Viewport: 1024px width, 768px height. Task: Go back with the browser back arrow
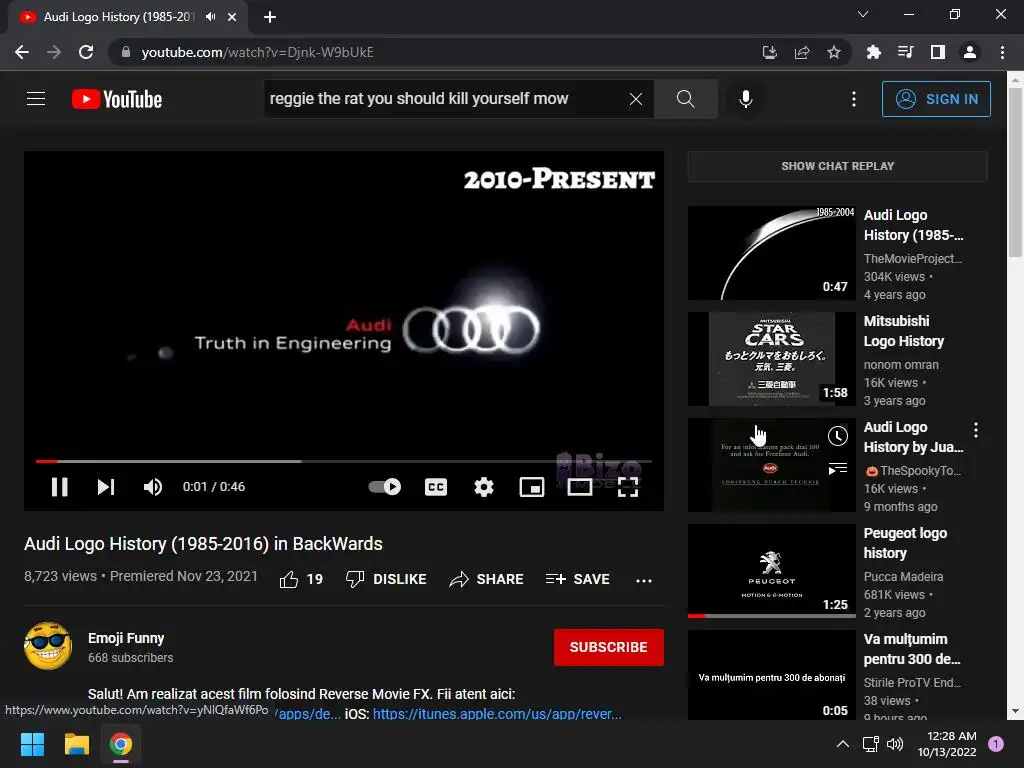tap(22, 52)
